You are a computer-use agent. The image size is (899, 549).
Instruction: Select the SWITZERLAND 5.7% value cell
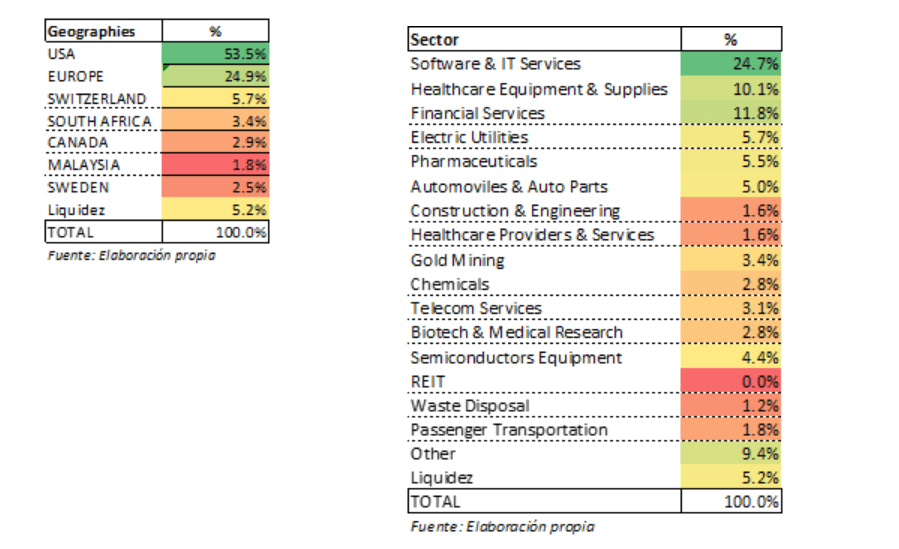pos(216,98)
